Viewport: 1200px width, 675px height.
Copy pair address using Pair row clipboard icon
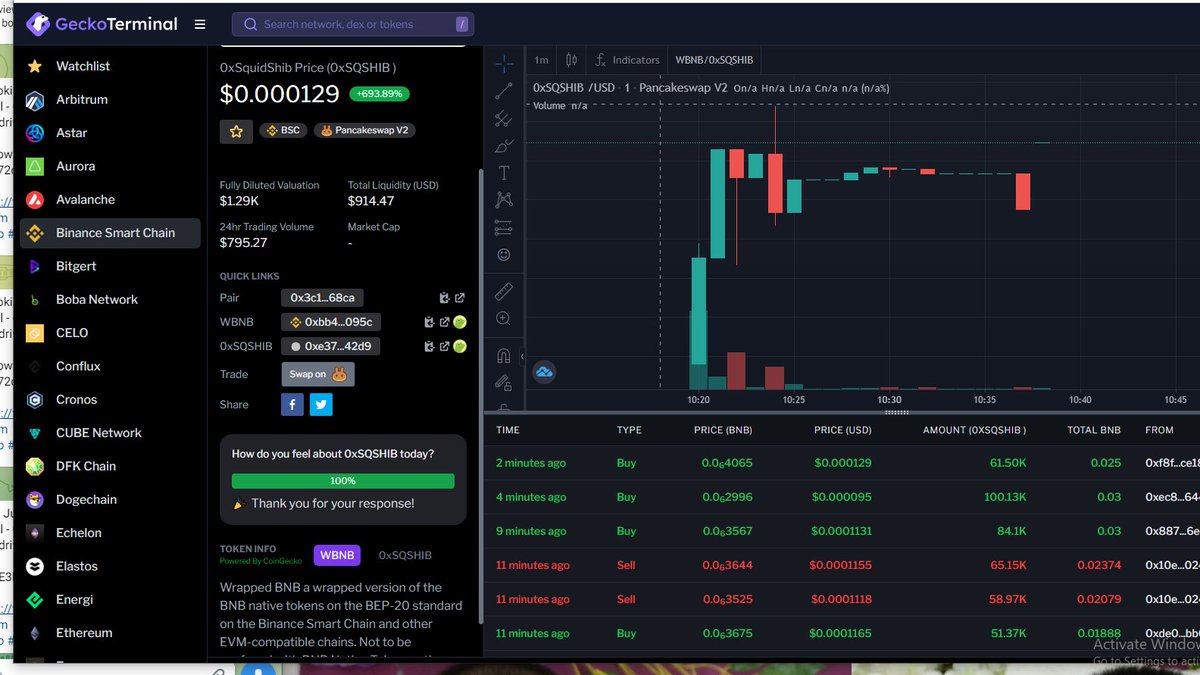[x=444, y=298]
